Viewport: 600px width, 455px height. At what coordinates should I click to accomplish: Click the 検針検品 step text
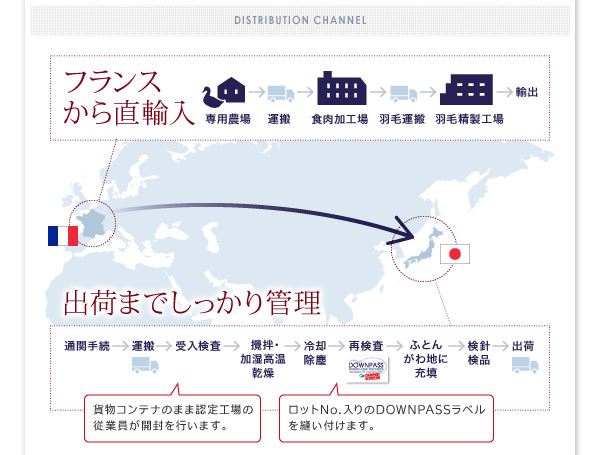[479, 353]
